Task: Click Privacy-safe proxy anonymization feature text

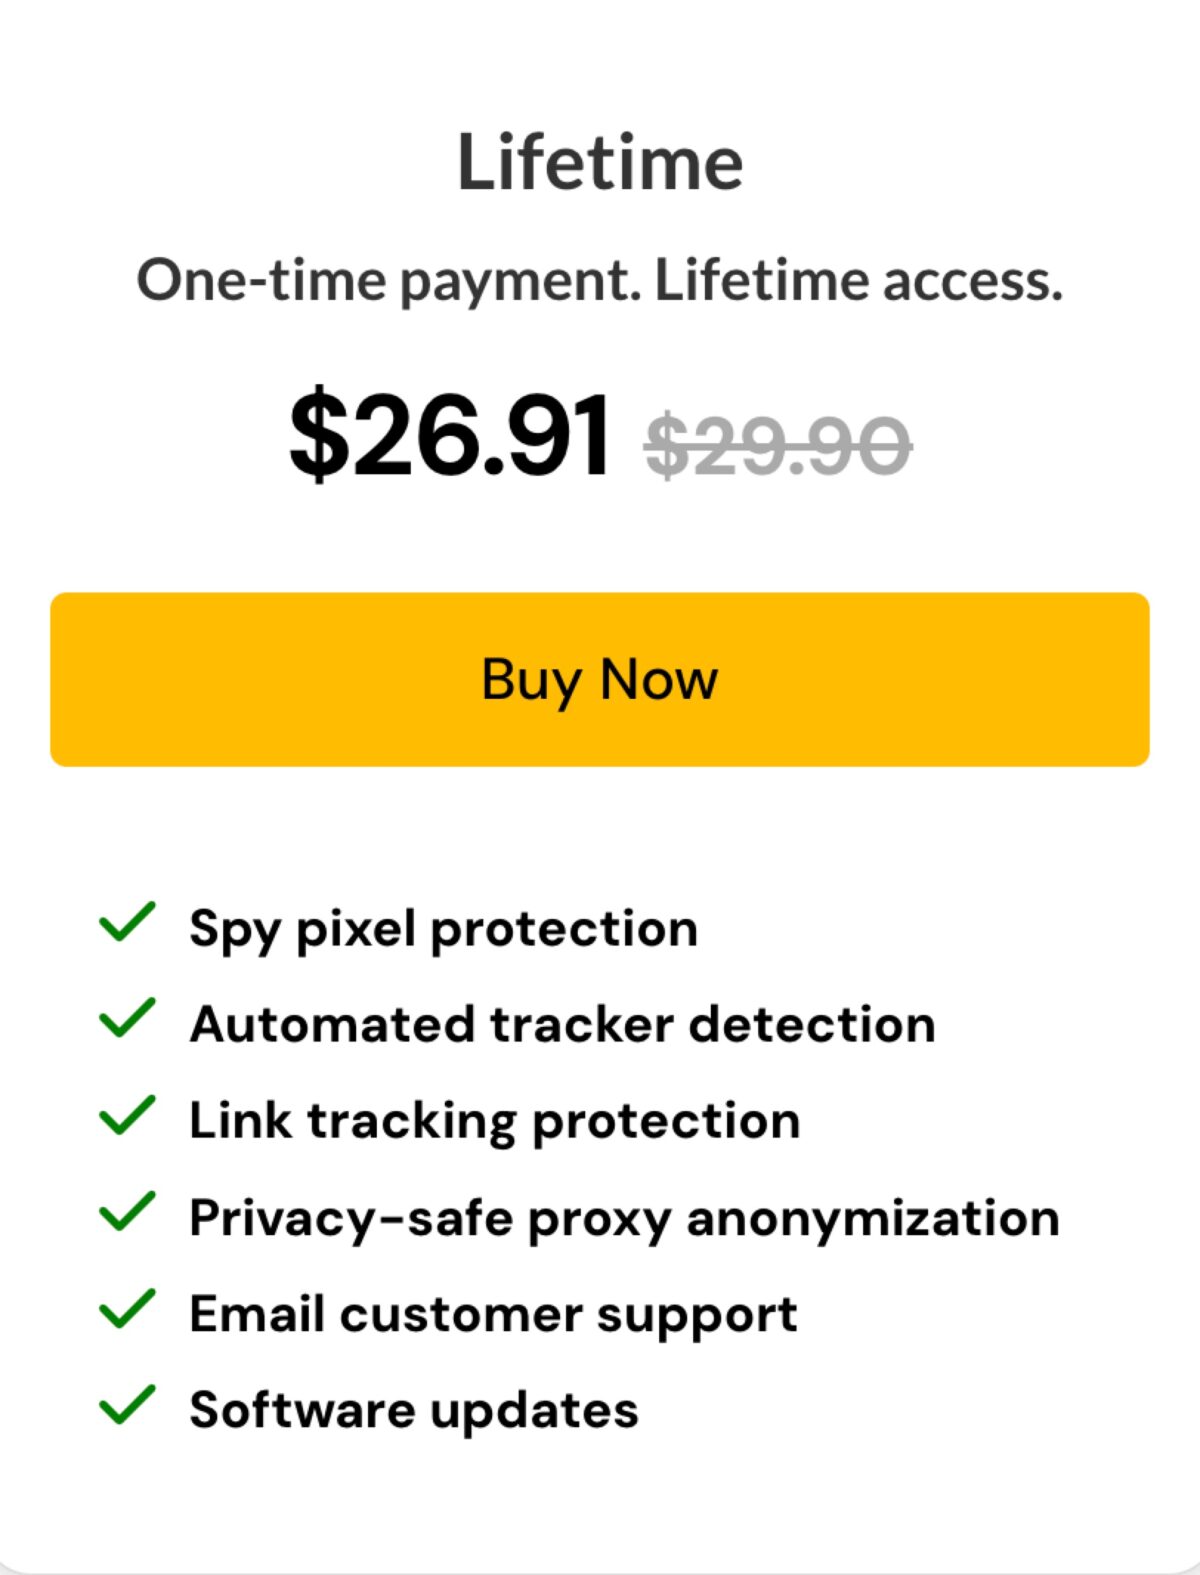Action: [625, 1219]
